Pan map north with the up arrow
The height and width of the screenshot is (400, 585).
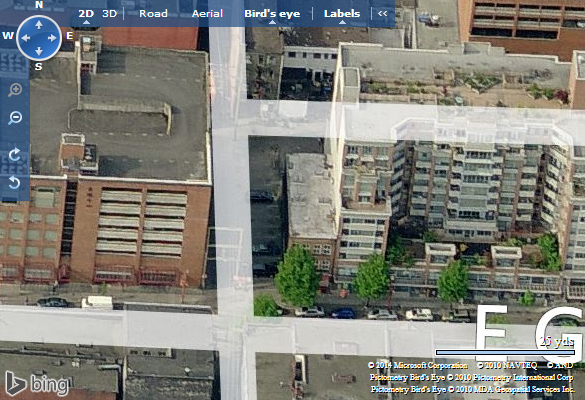pos(39,25)
